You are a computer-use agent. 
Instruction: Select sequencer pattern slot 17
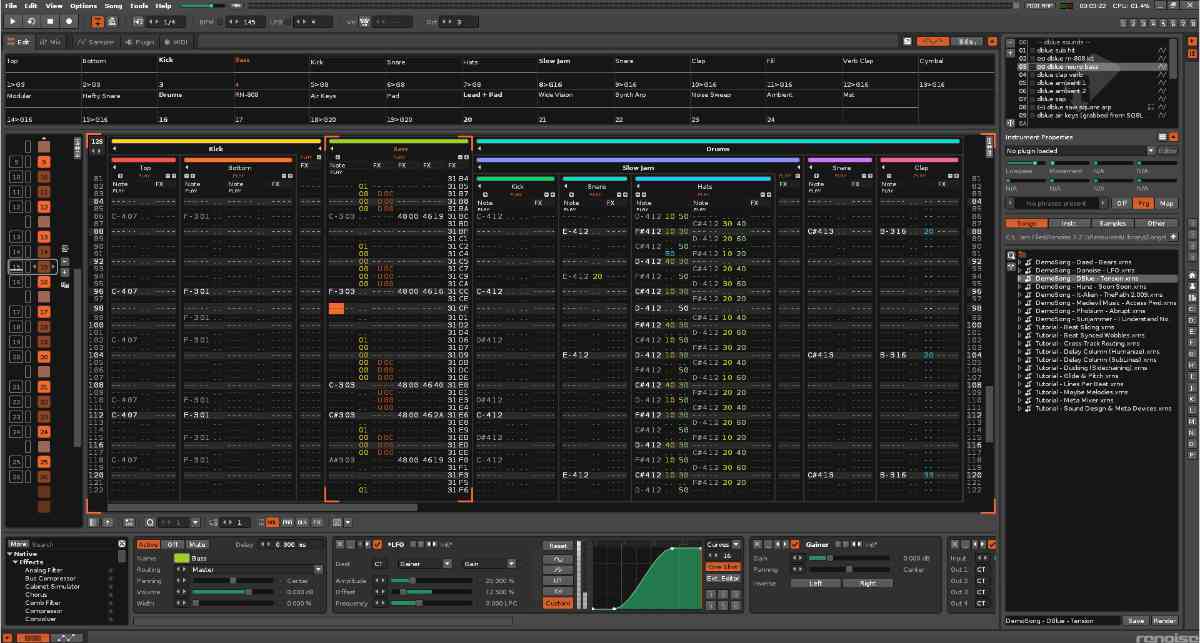click(x=44, y=311)
